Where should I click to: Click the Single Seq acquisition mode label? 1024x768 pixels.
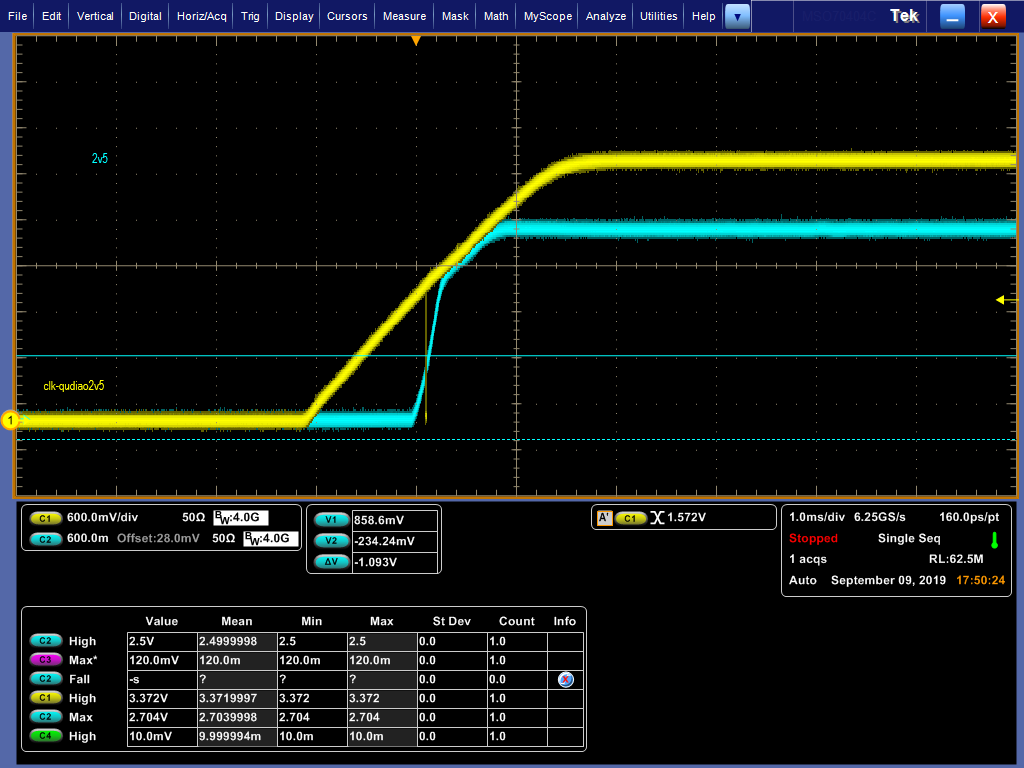click(909, 539)
